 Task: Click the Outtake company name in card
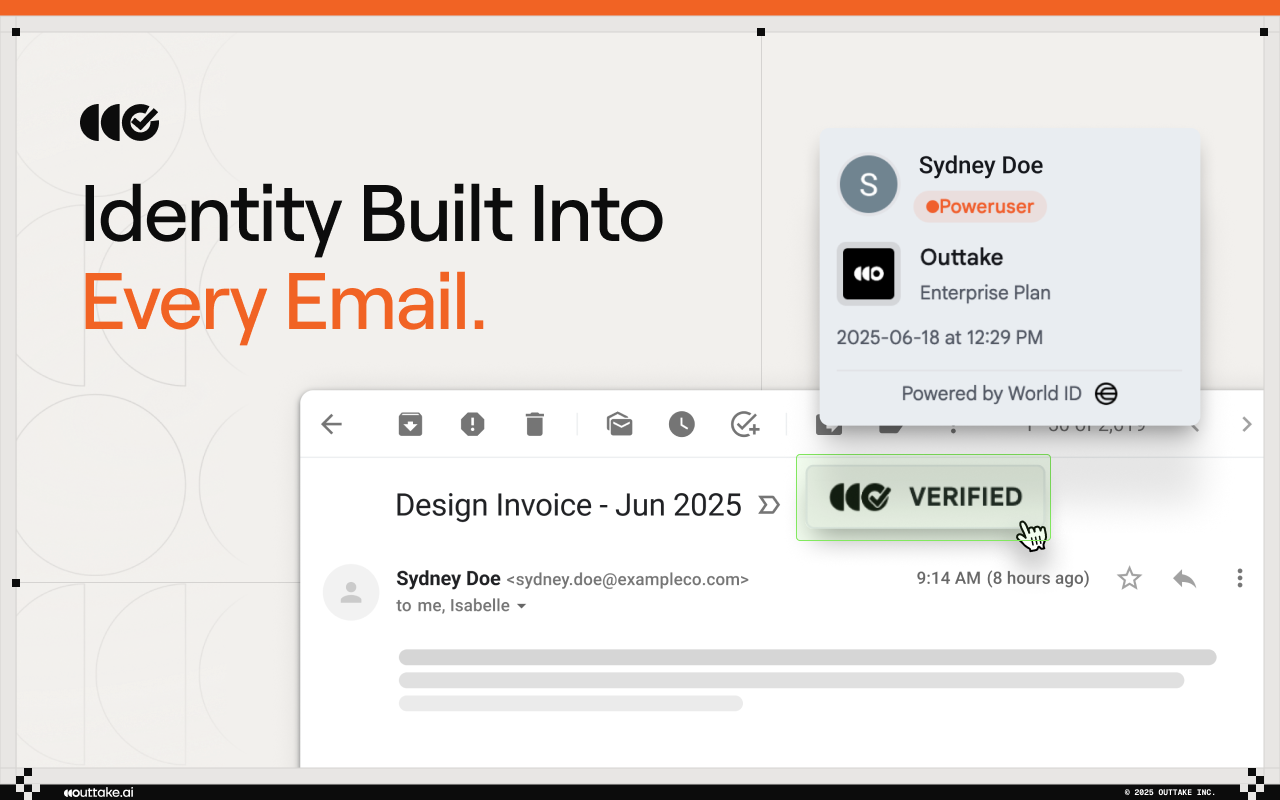[x=961, y=257]
